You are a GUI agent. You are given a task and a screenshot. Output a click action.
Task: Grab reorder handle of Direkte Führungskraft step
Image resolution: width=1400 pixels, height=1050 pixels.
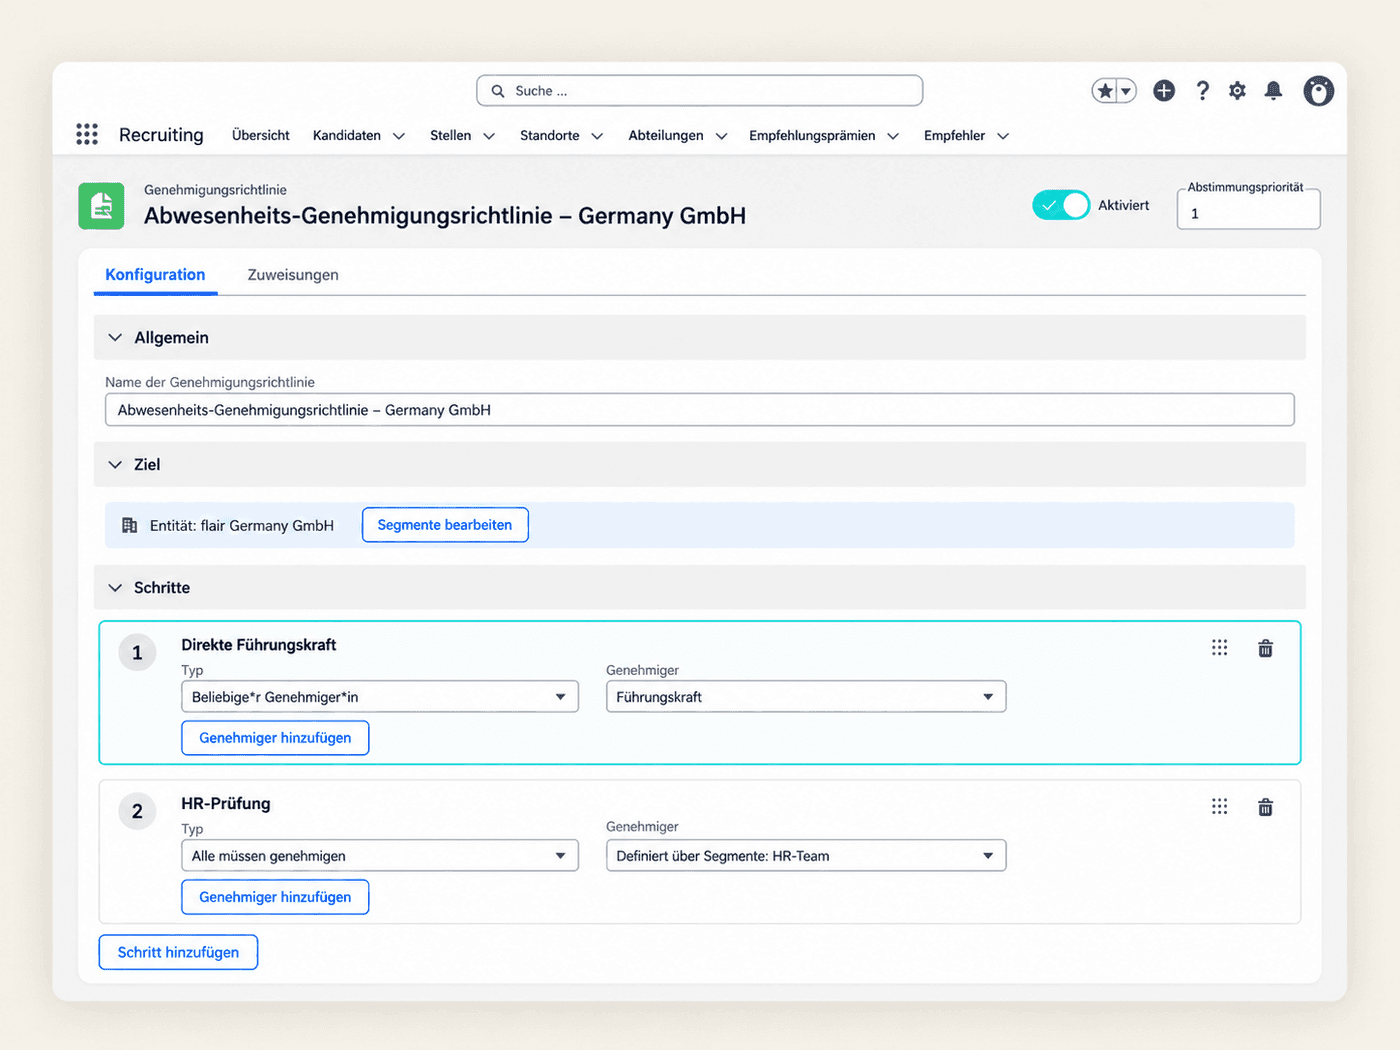coord(1219,648)
